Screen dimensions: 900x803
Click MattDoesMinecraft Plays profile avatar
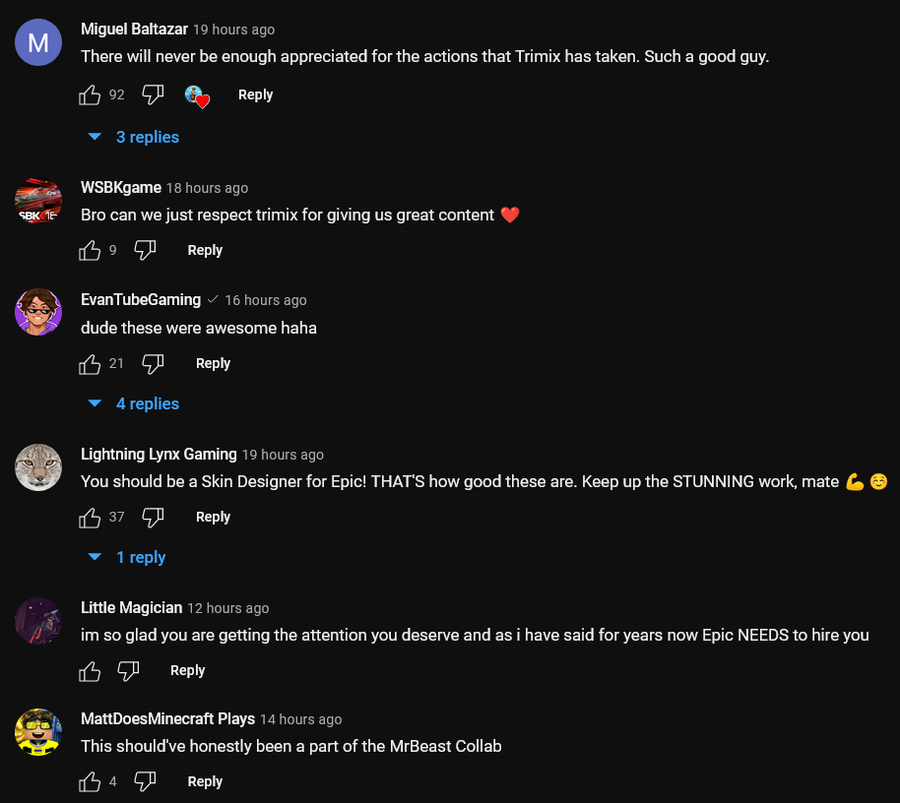tap(38, 732)
